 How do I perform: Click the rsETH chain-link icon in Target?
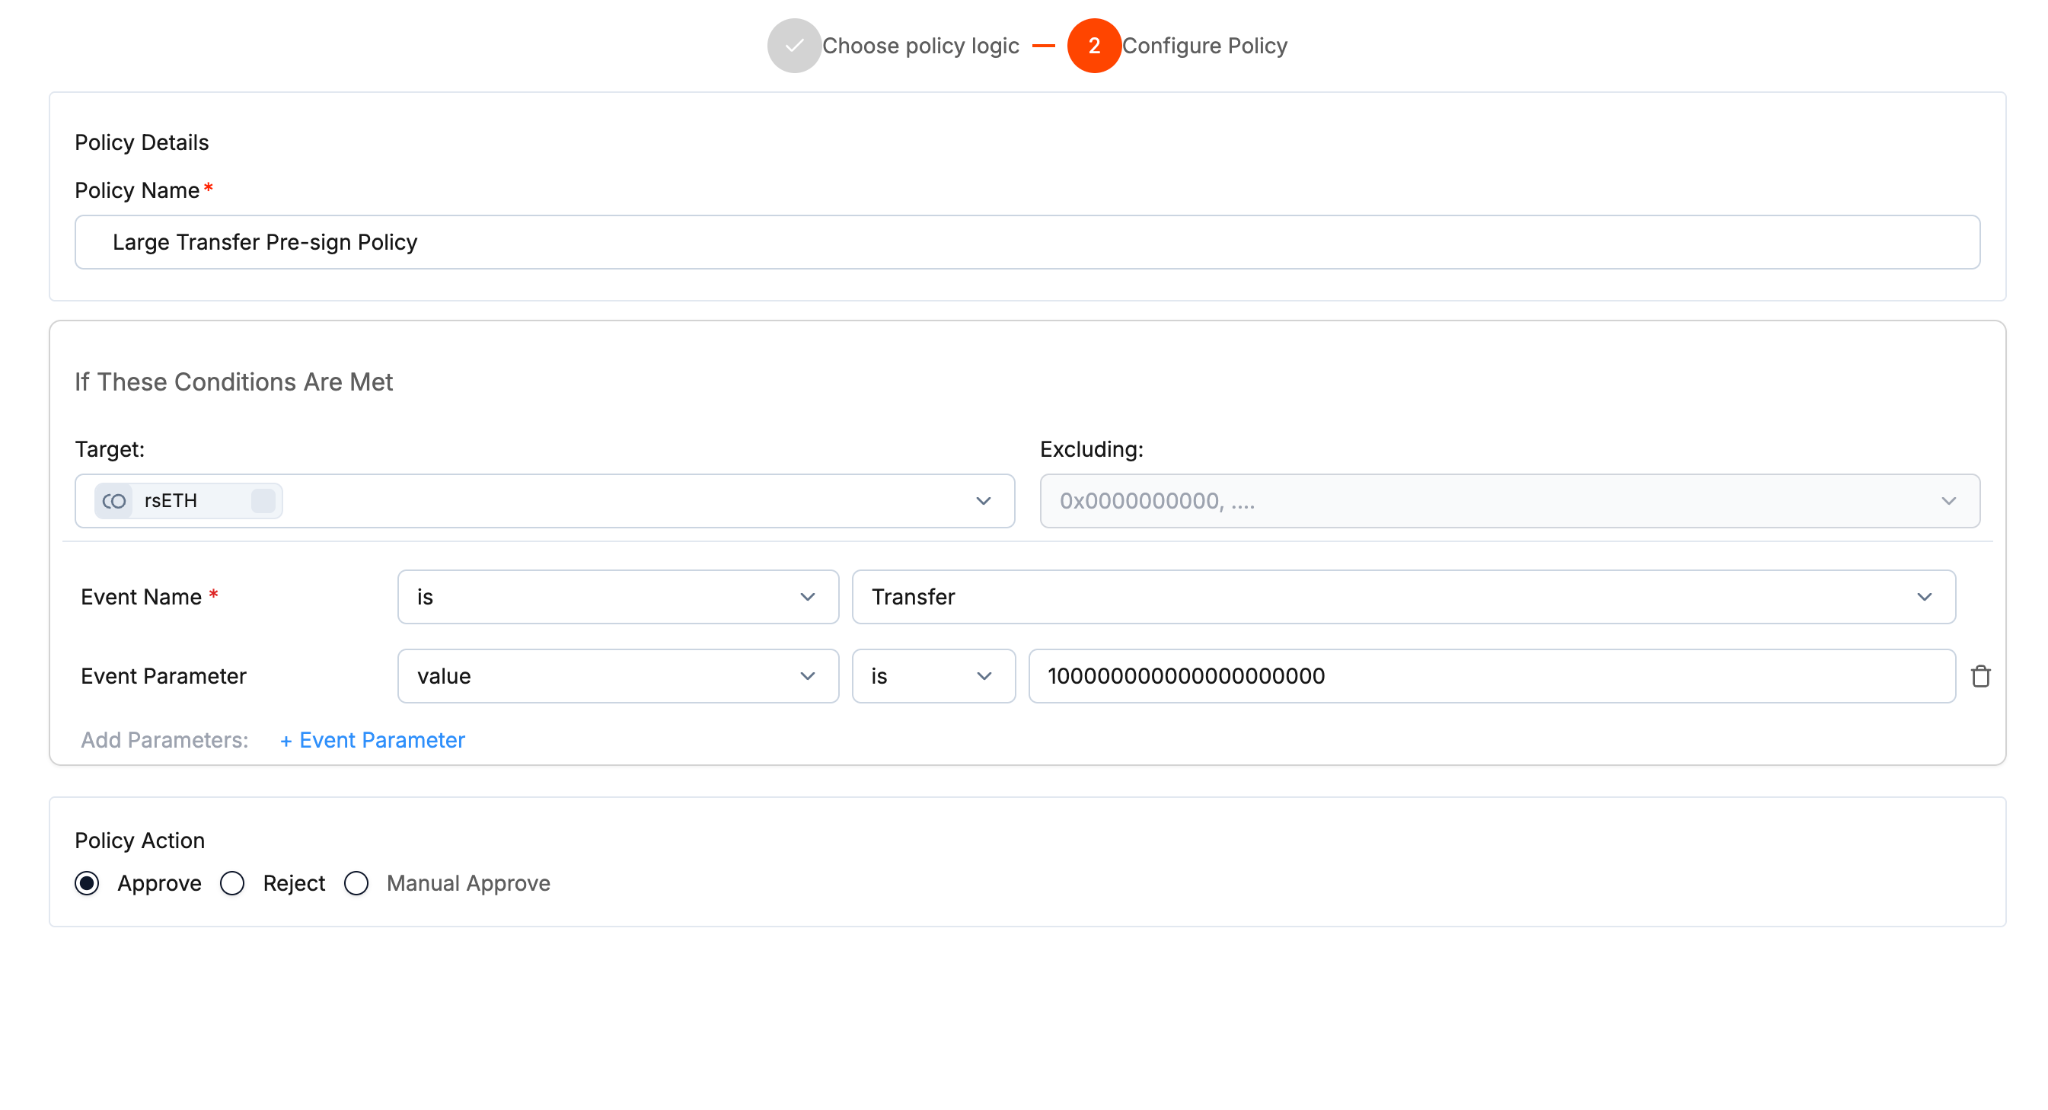tap(114, 501)
